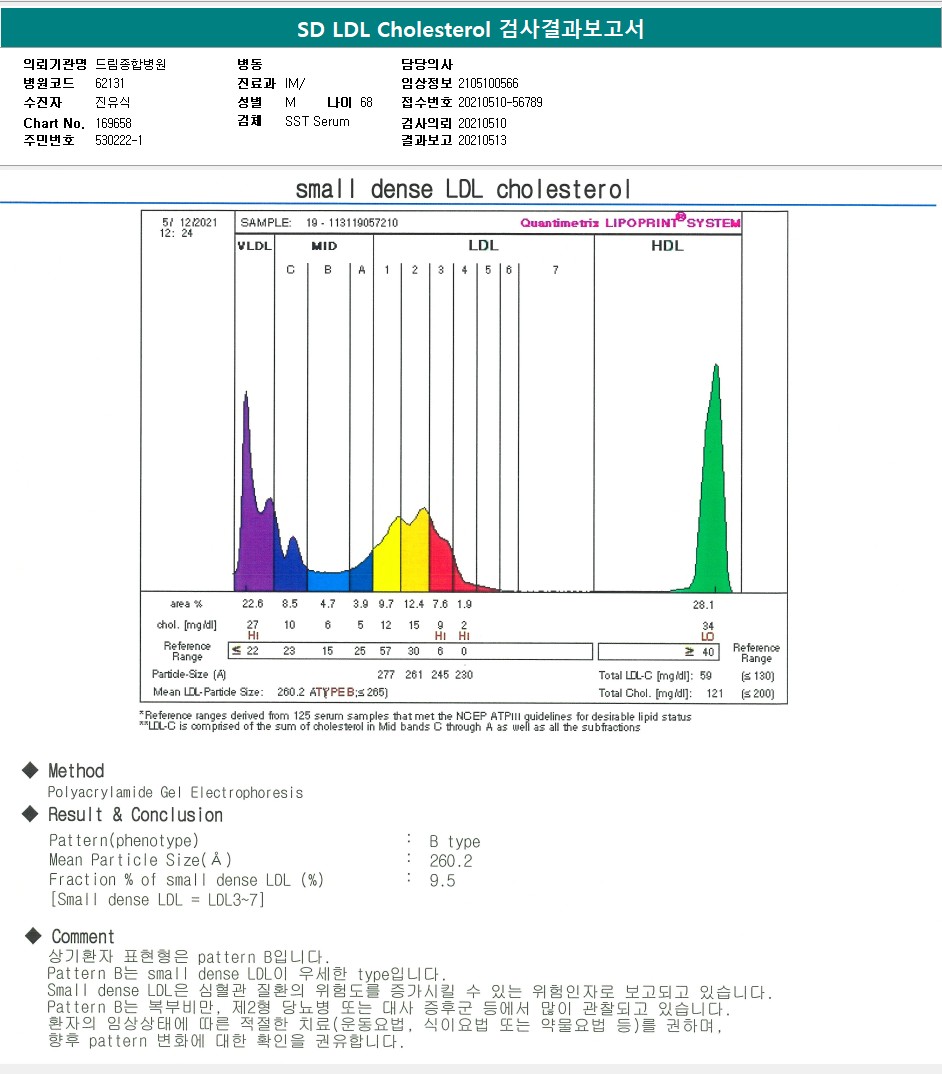Select the age value 68
Screen dimensions: 942x1074
367,103
